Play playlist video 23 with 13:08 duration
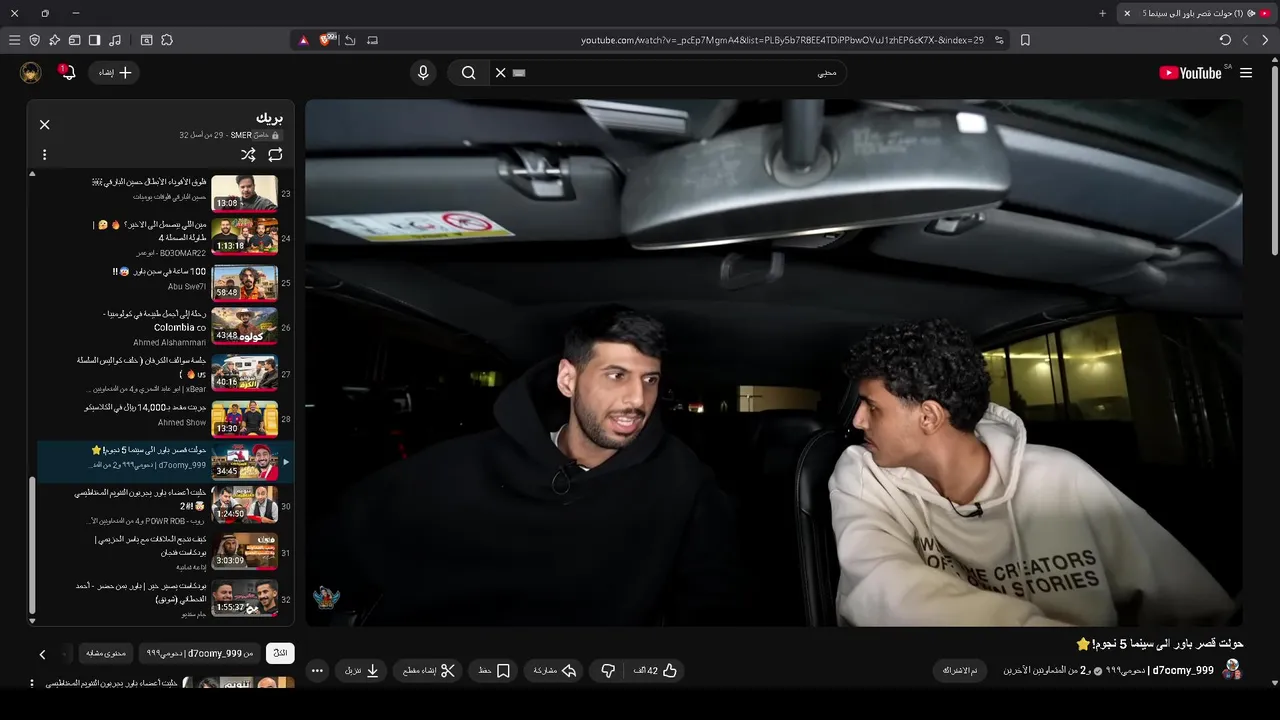The height and width of the screenshot is (720, 1280). click(165, 193)
